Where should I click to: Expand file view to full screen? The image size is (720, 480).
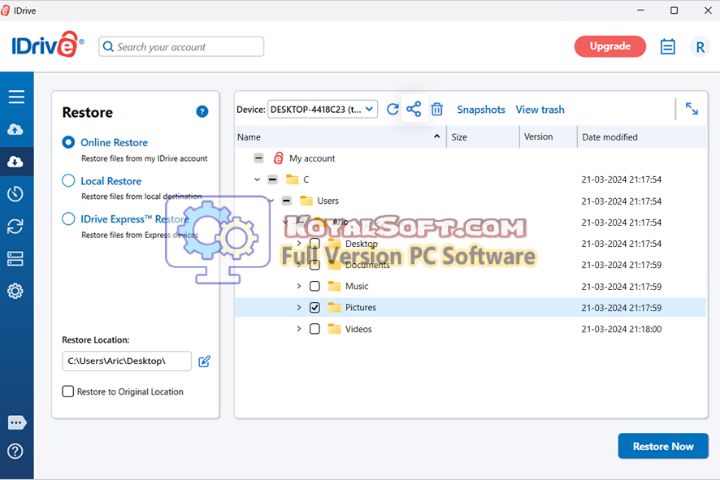click(x=692, y=109)
